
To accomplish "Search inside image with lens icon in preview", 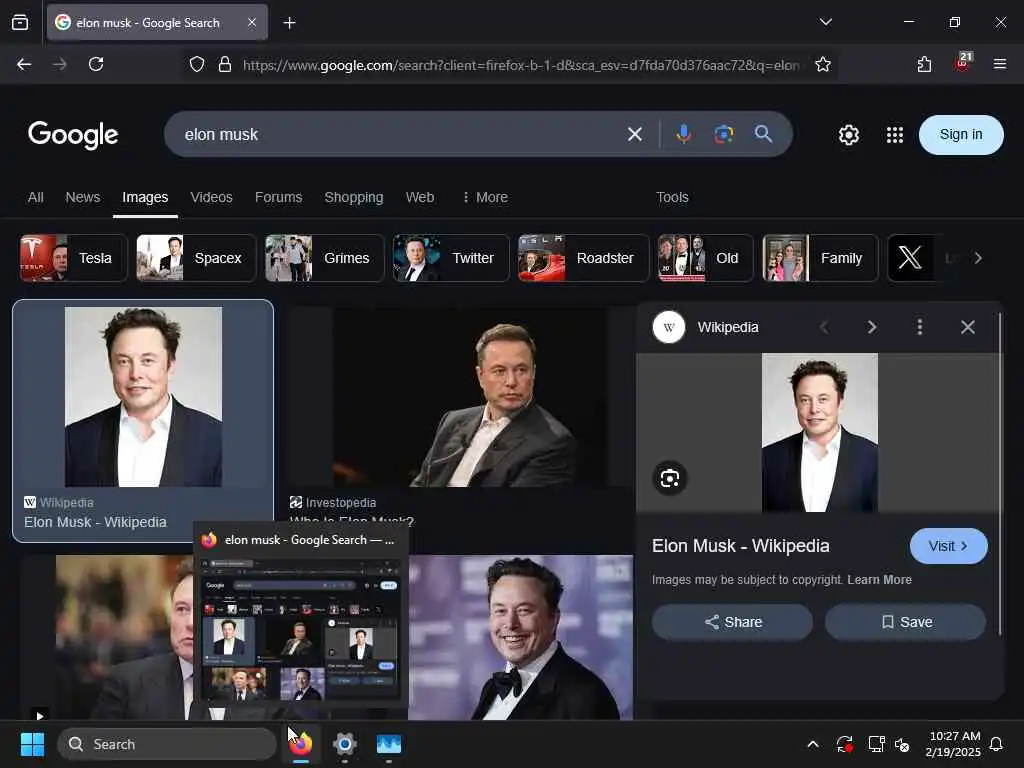I will point(669,478).
